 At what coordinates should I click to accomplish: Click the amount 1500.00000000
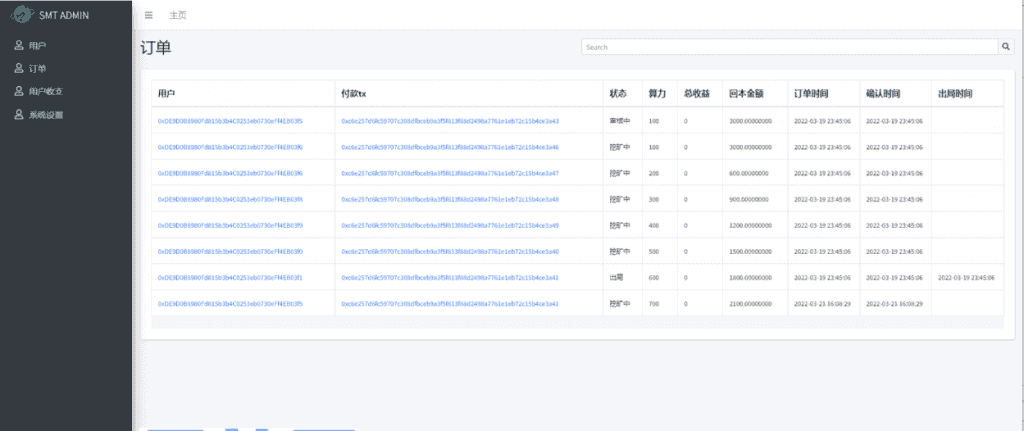[x=750, y=251]
